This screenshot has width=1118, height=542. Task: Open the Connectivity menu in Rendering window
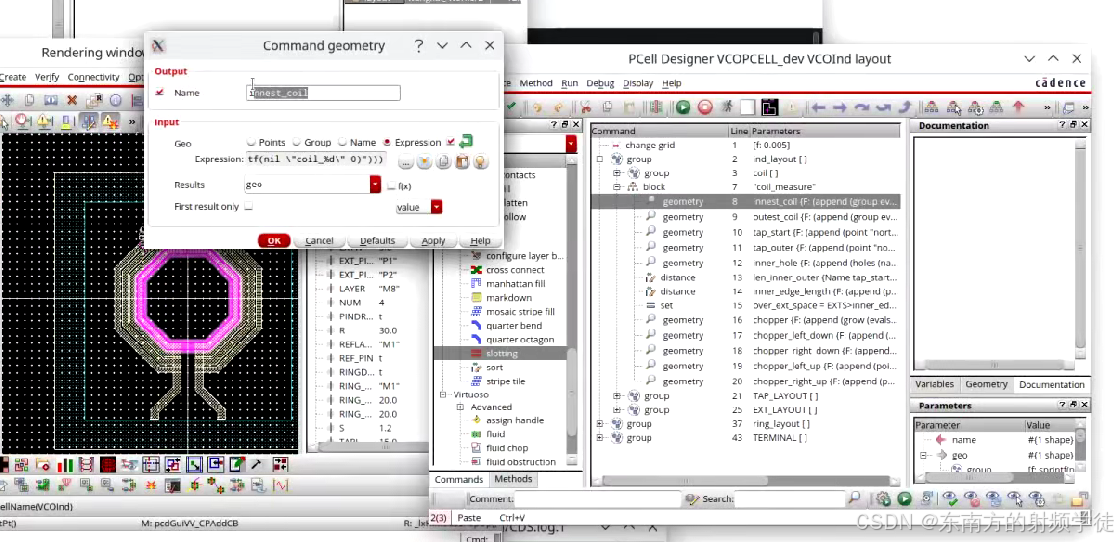93,77
